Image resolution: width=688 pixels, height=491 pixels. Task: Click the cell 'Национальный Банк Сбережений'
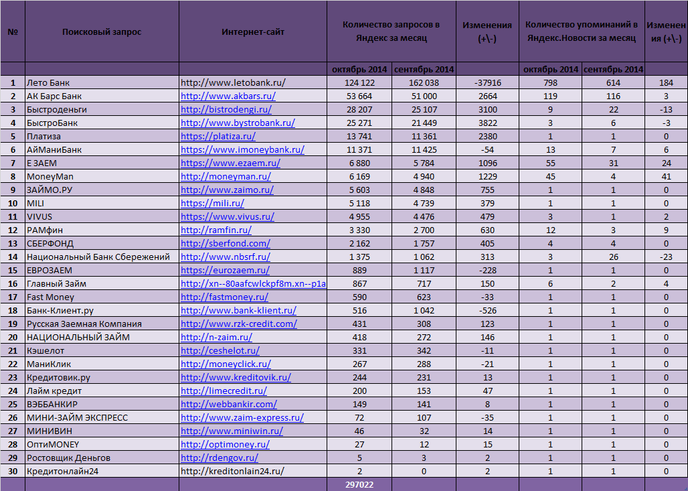point(102,257)
